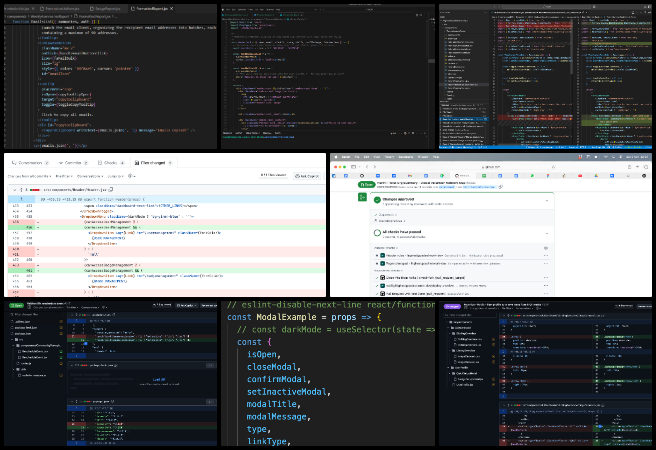The height and width of the screenshot is (450, 656).
Task: Click the text 'Click to copy all emails.'
Action: tap(67, 114)
